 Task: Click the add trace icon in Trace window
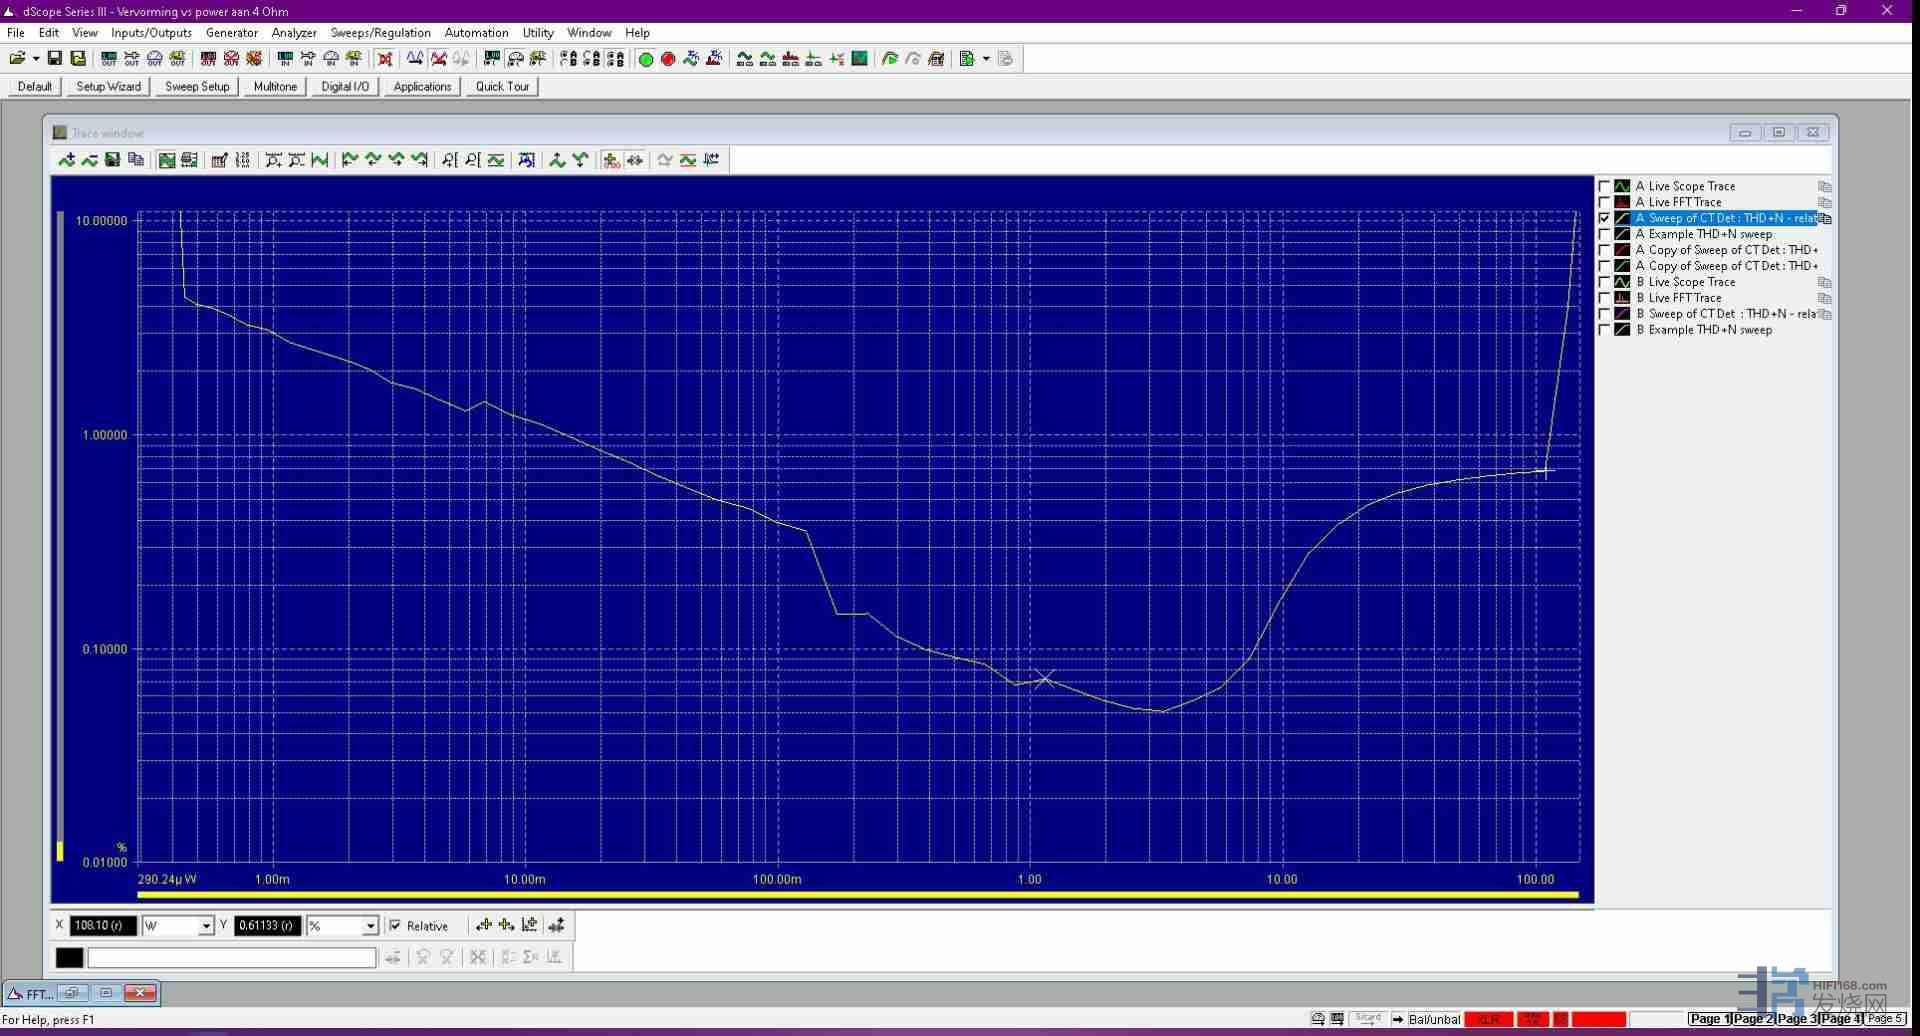pyautogui.click(x=66, y=160)
